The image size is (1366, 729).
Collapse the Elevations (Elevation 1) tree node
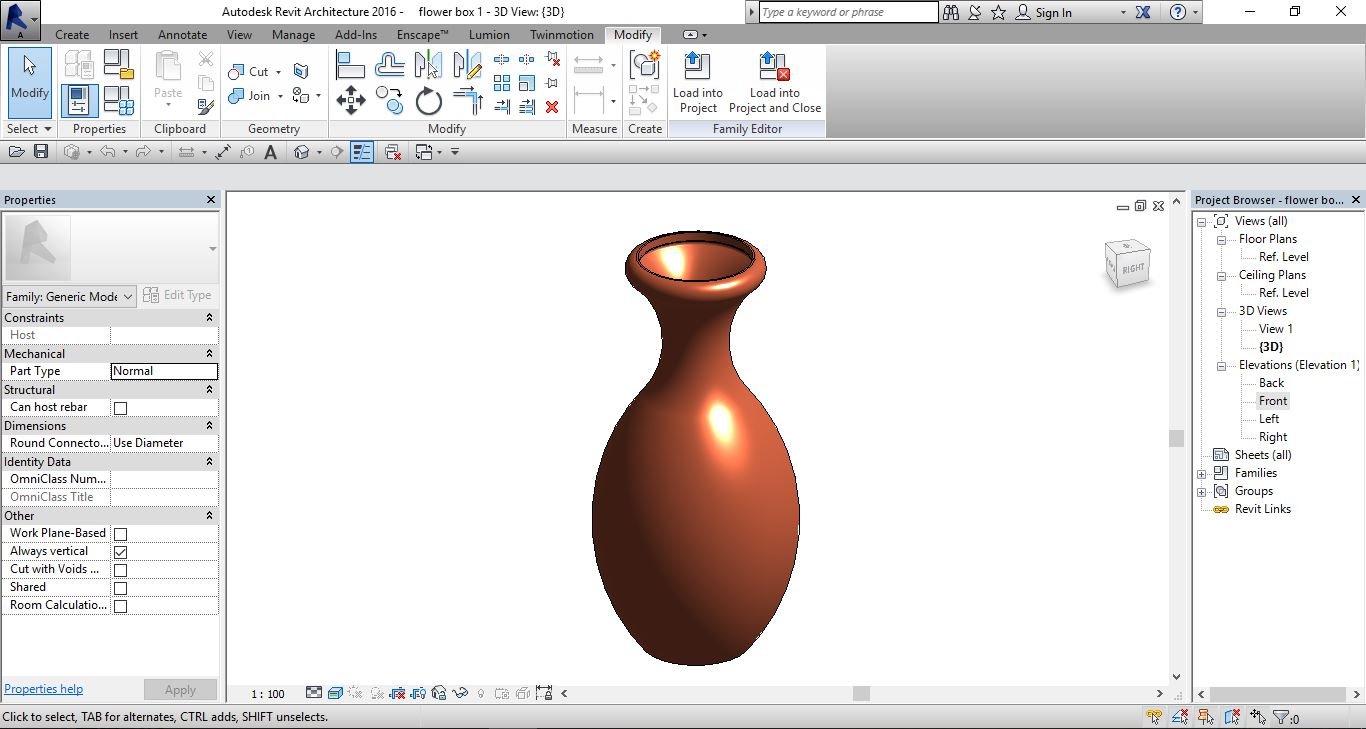tap(1221, 365)
